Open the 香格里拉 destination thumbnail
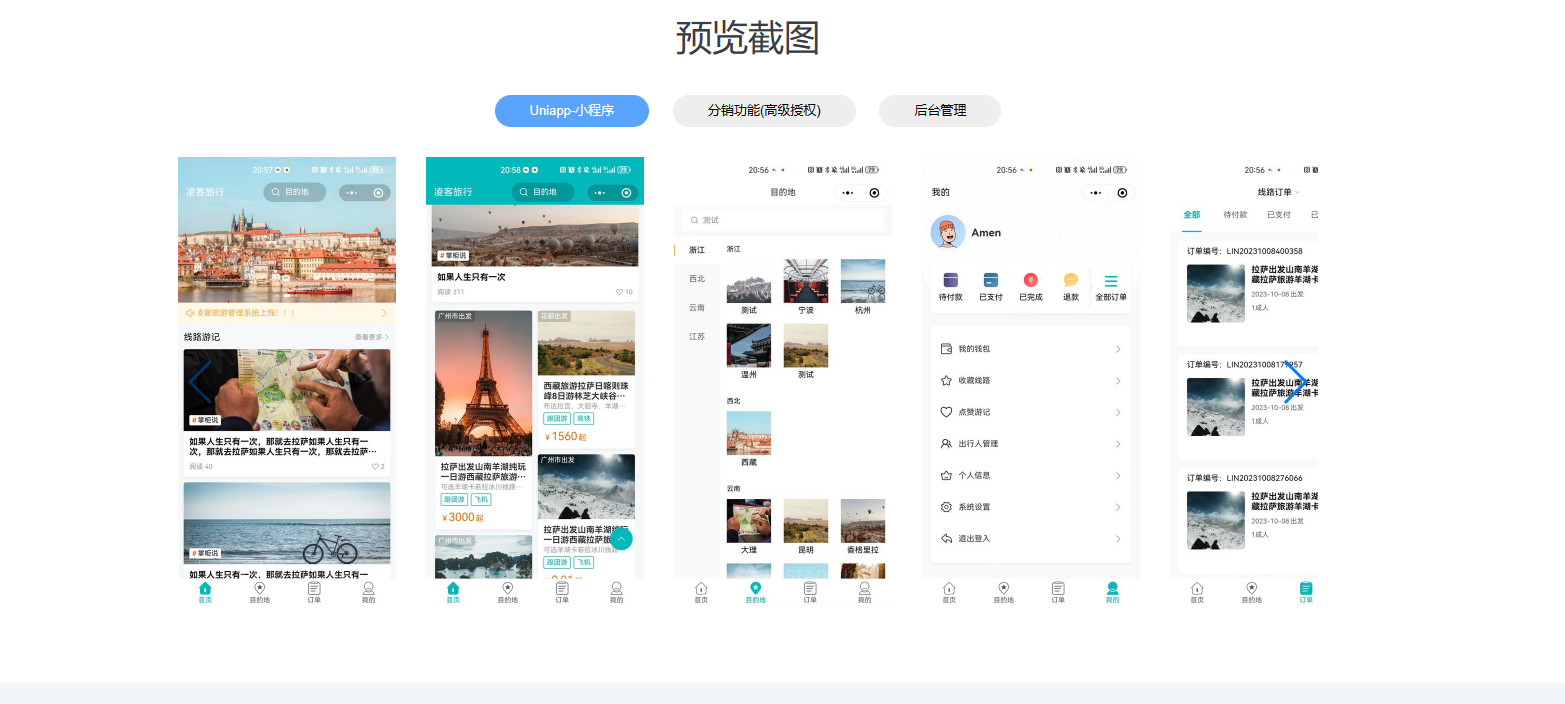The width and height of the screenshot is (1565, 704). 863,521
